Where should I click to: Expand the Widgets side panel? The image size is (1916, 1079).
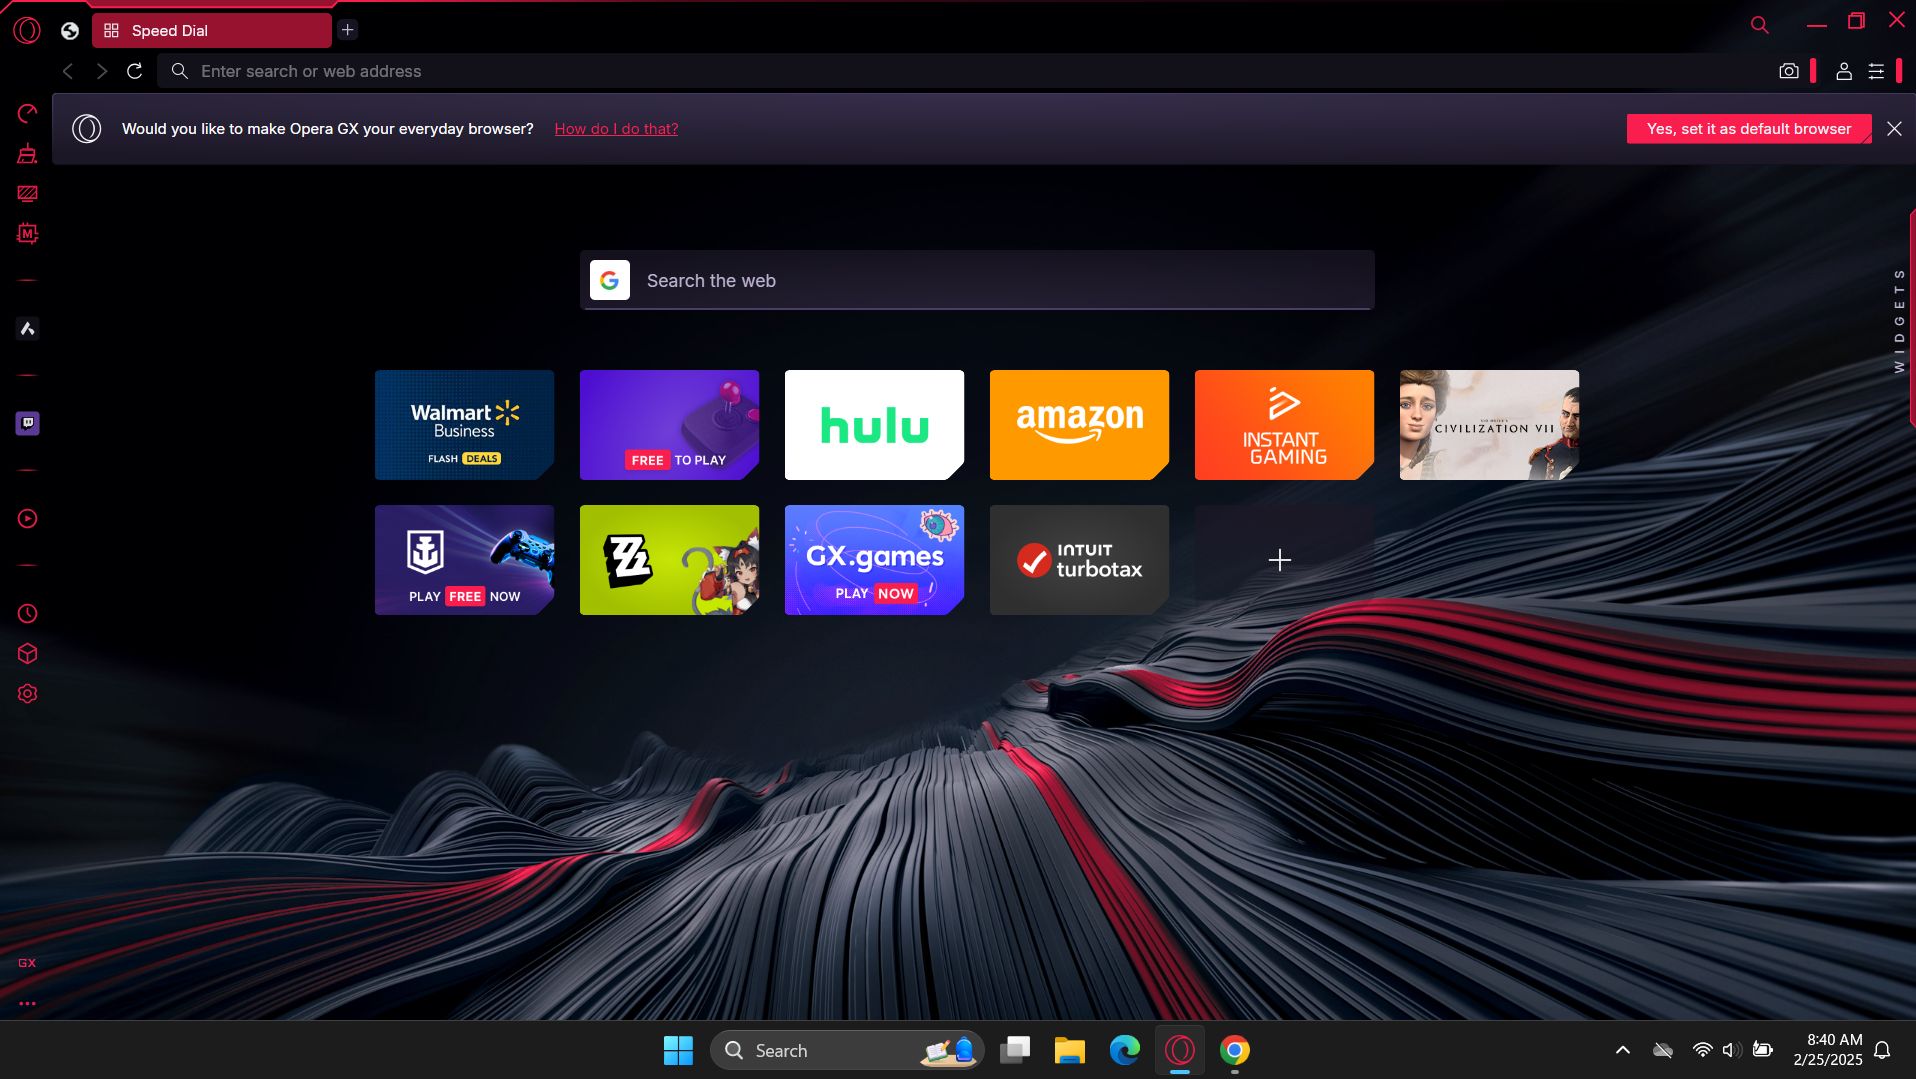point(1899,320)
